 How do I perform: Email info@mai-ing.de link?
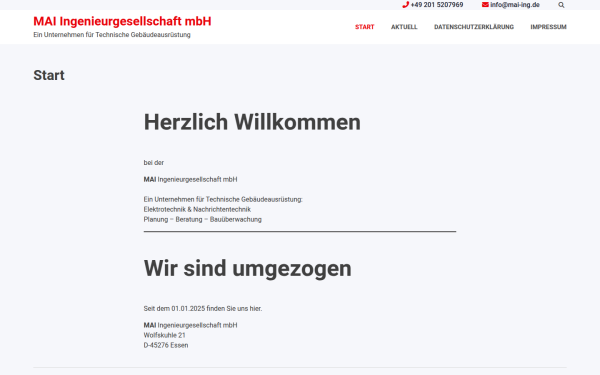tap(515, 5)
